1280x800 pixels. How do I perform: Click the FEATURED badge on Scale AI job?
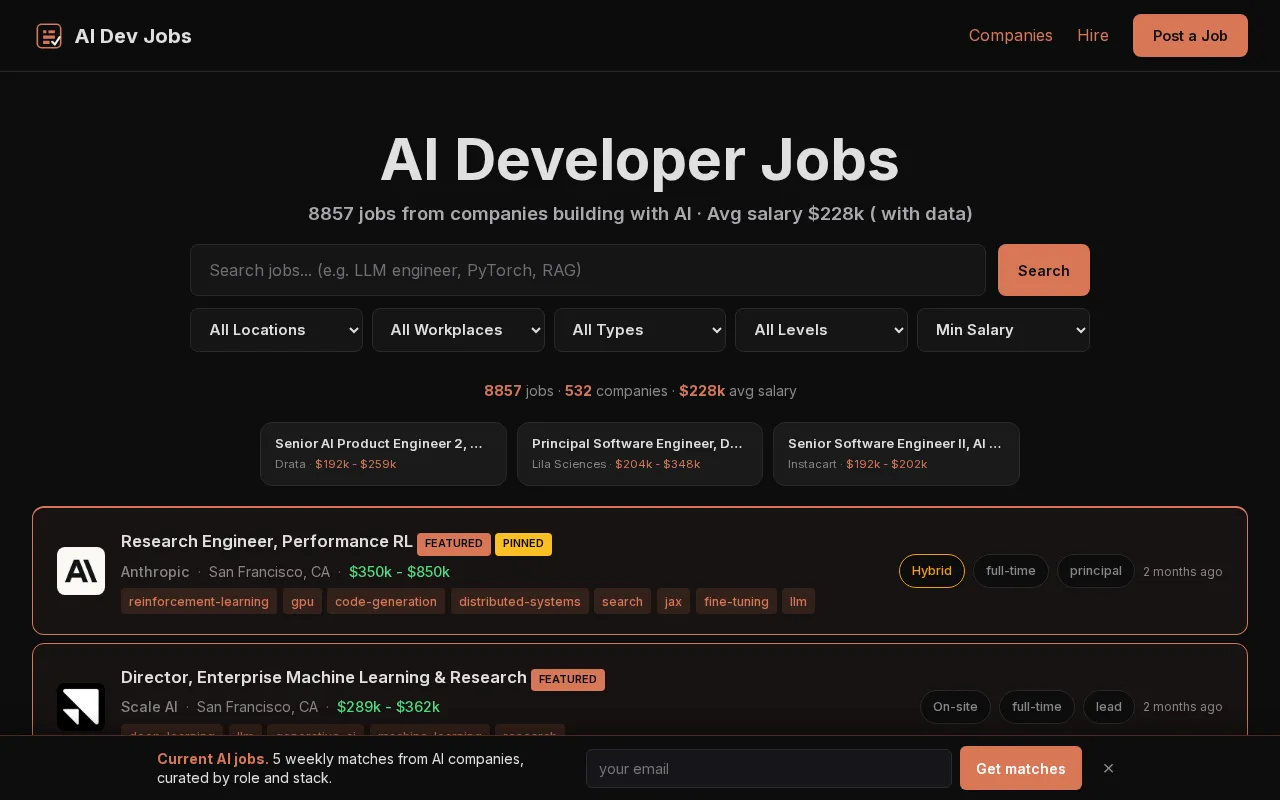pos(568,680)
